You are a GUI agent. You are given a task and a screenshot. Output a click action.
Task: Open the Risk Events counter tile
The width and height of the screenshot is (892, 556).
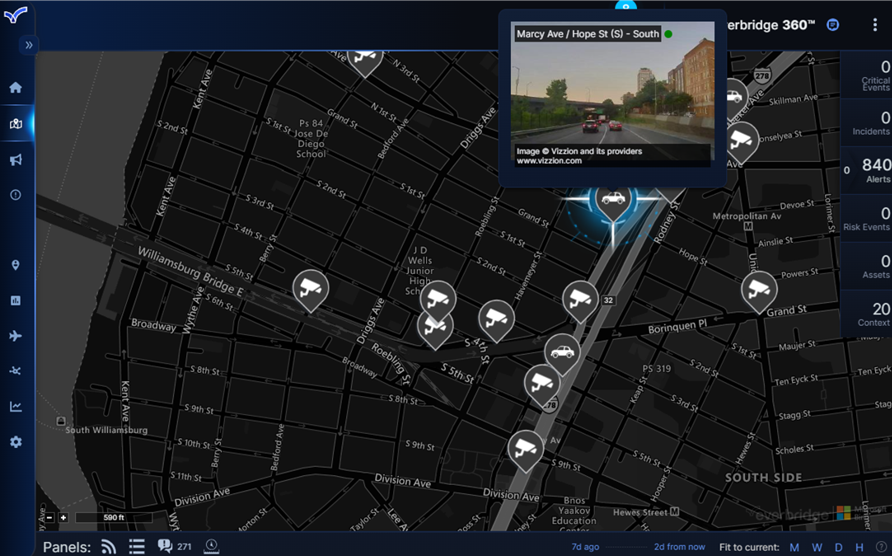pyautogui.click(x=866, y=219)
